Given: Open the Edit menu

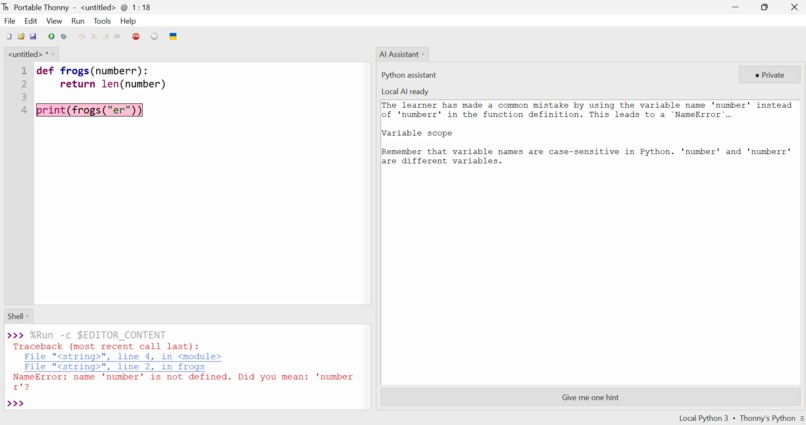Looking at the screenshot, I should 30,21.
